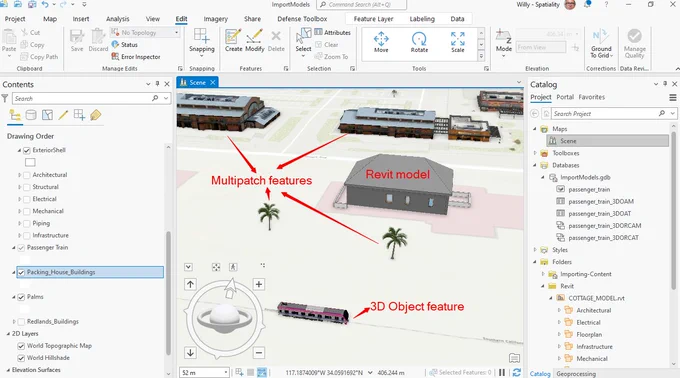Expand the Styles node in Catalog
This screenshot has width=680, height=378.
(535, 250)
